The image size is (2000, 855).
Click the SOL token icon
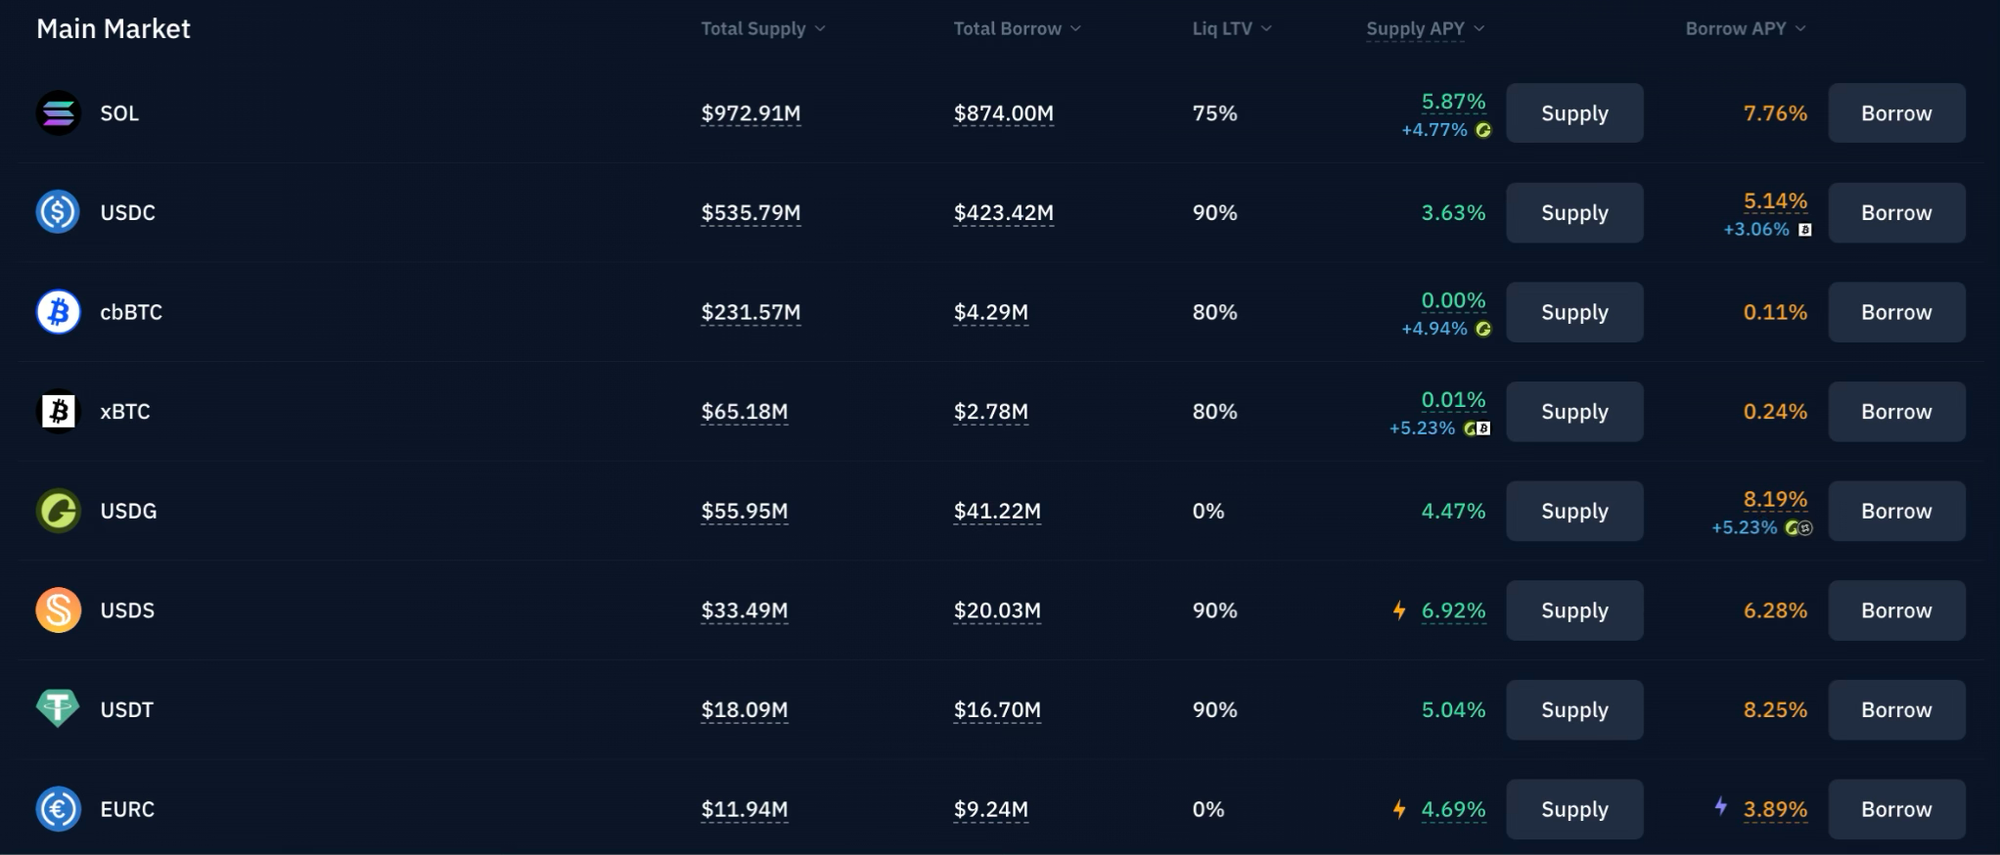pos(58,113)
